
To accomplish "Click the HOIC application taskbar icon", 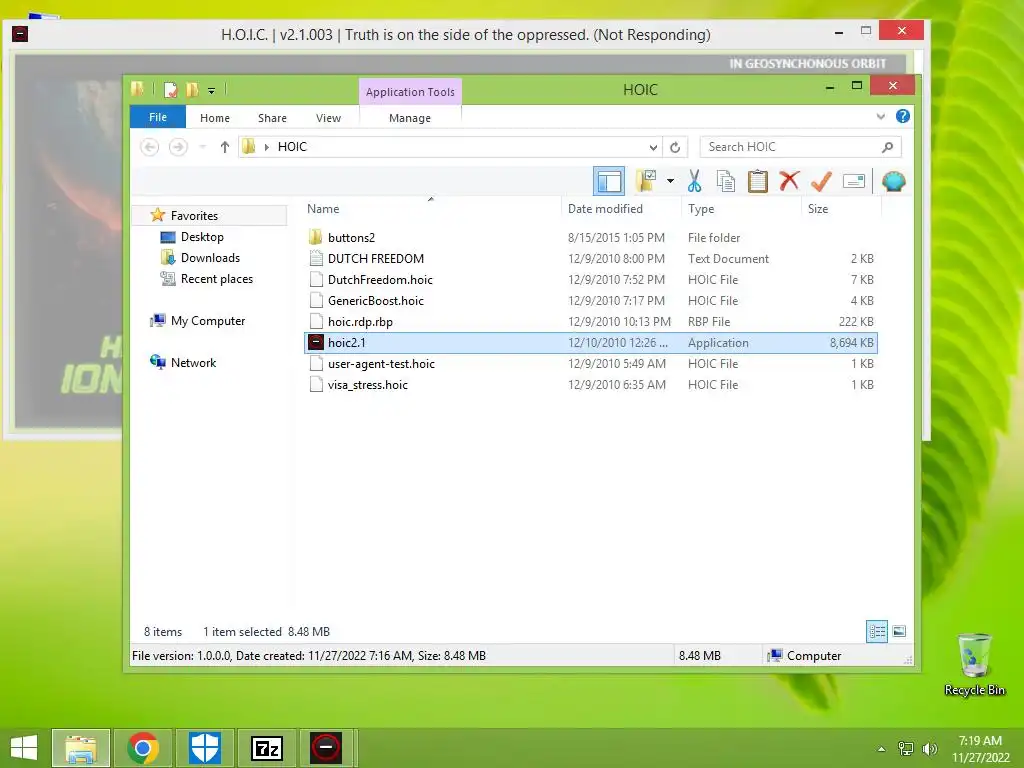I will [327, 748].
